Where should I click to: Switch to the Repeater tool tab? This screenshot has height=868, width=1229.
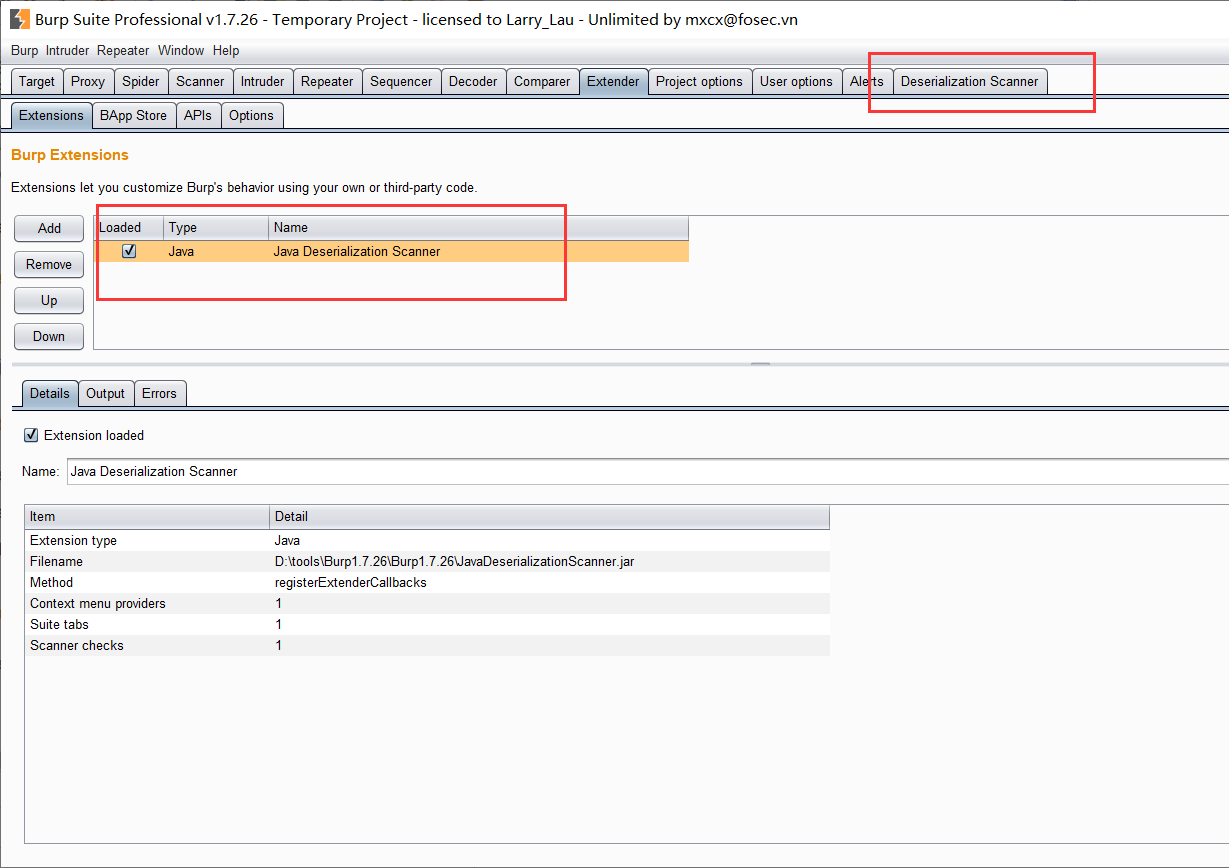tap(327, 81)
